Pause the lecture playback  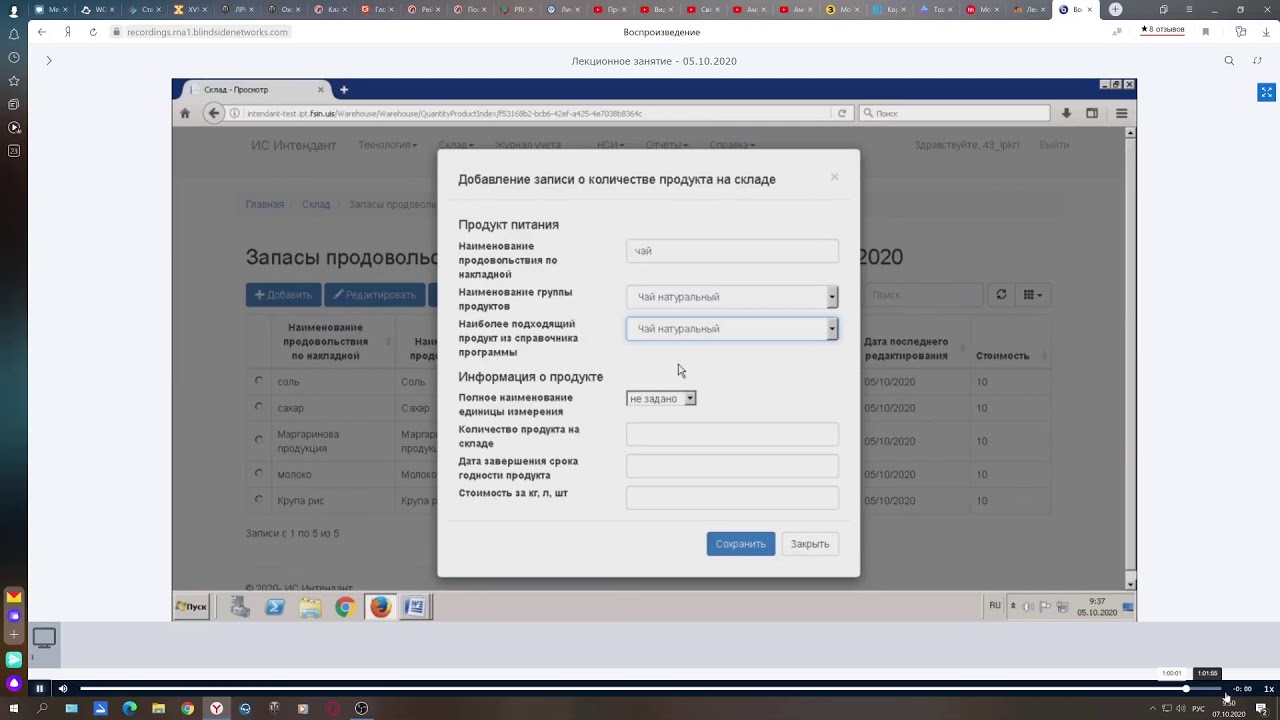[x=40, y=688]
